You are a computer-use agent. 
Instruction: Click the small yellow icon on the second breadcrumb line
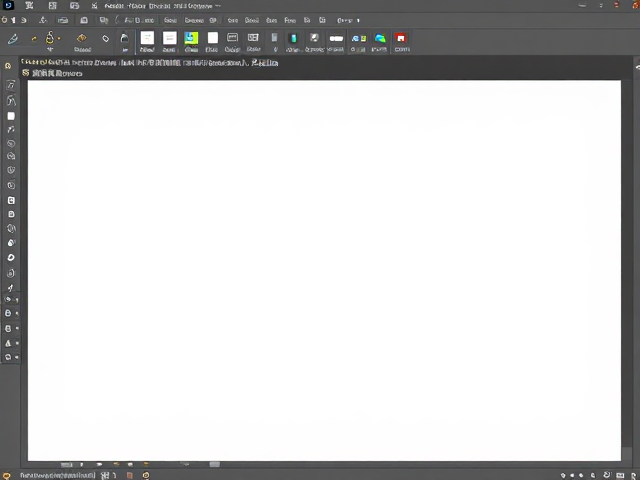(x=26, y=73)
